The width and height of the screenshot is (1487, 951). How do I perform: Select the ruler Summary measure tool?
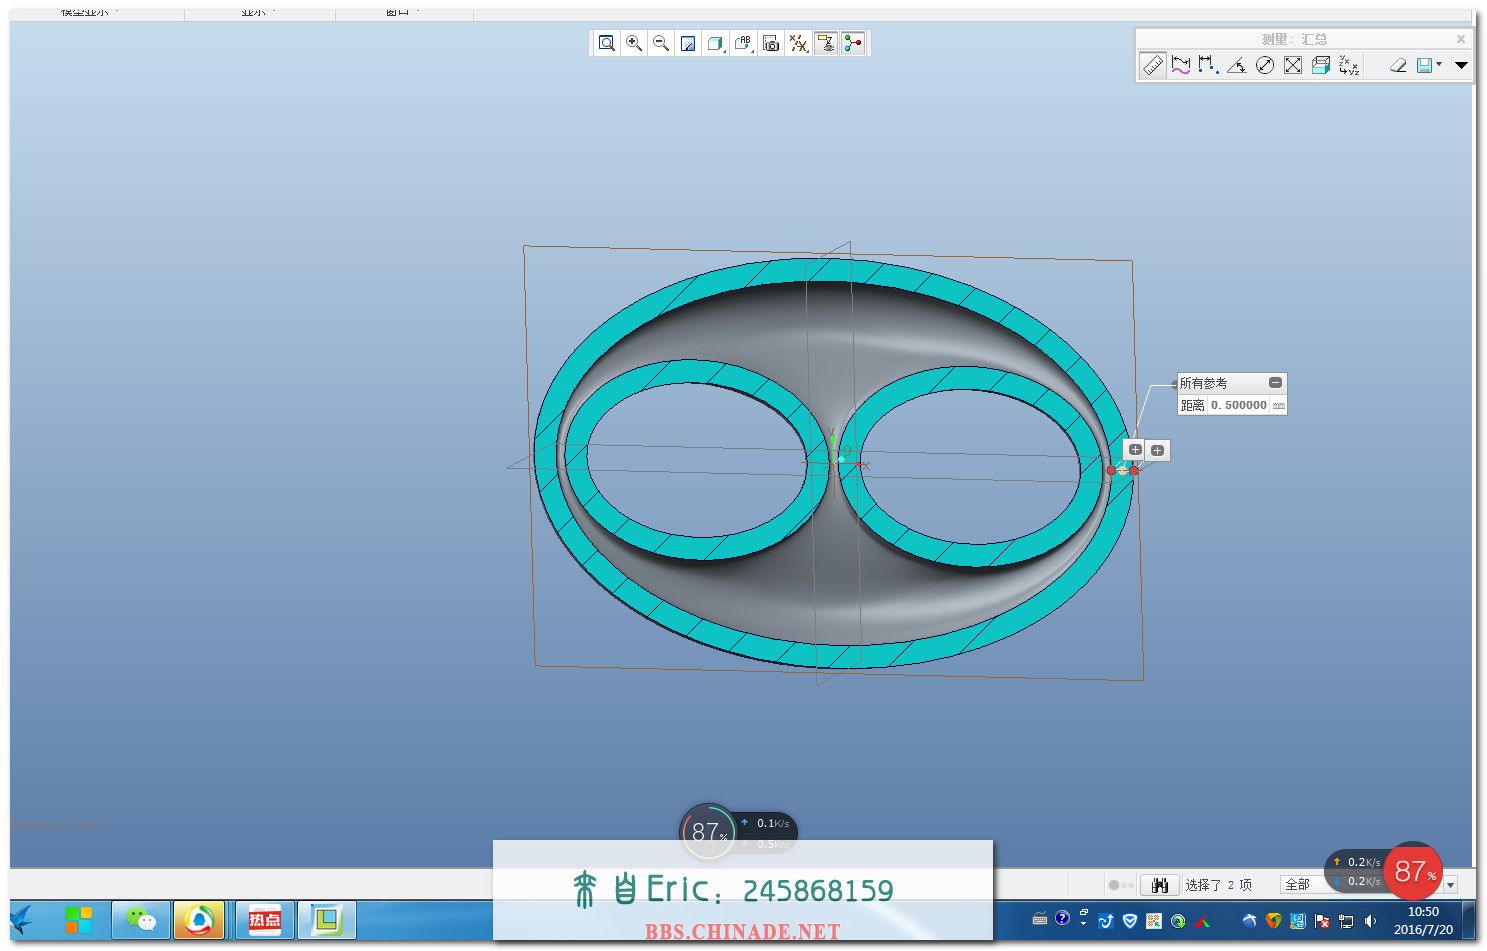click(1153, 65)
